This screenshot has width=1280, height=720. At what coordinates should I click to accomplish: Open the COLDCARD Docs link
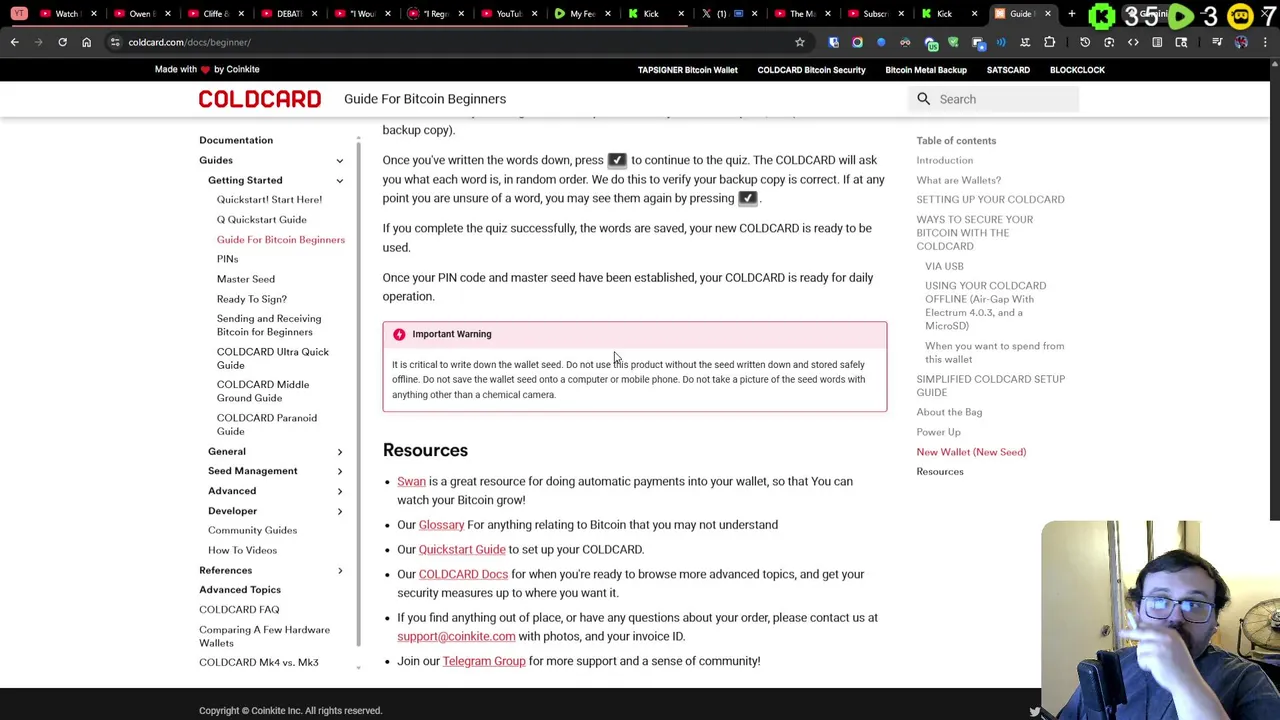click(463, 574)
